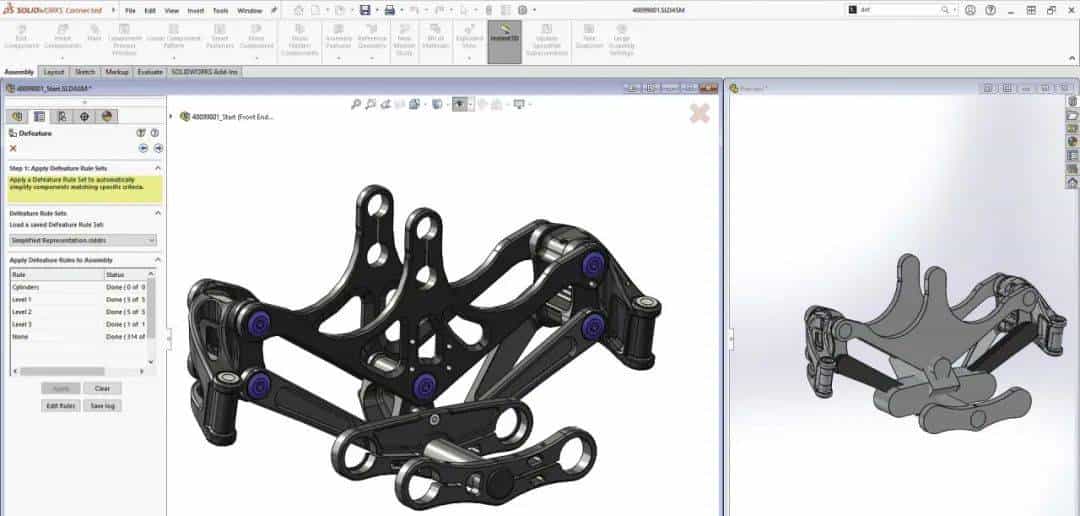Open the user account icon
This screenshot has height=516, width=1080.
tap(970, 10)
